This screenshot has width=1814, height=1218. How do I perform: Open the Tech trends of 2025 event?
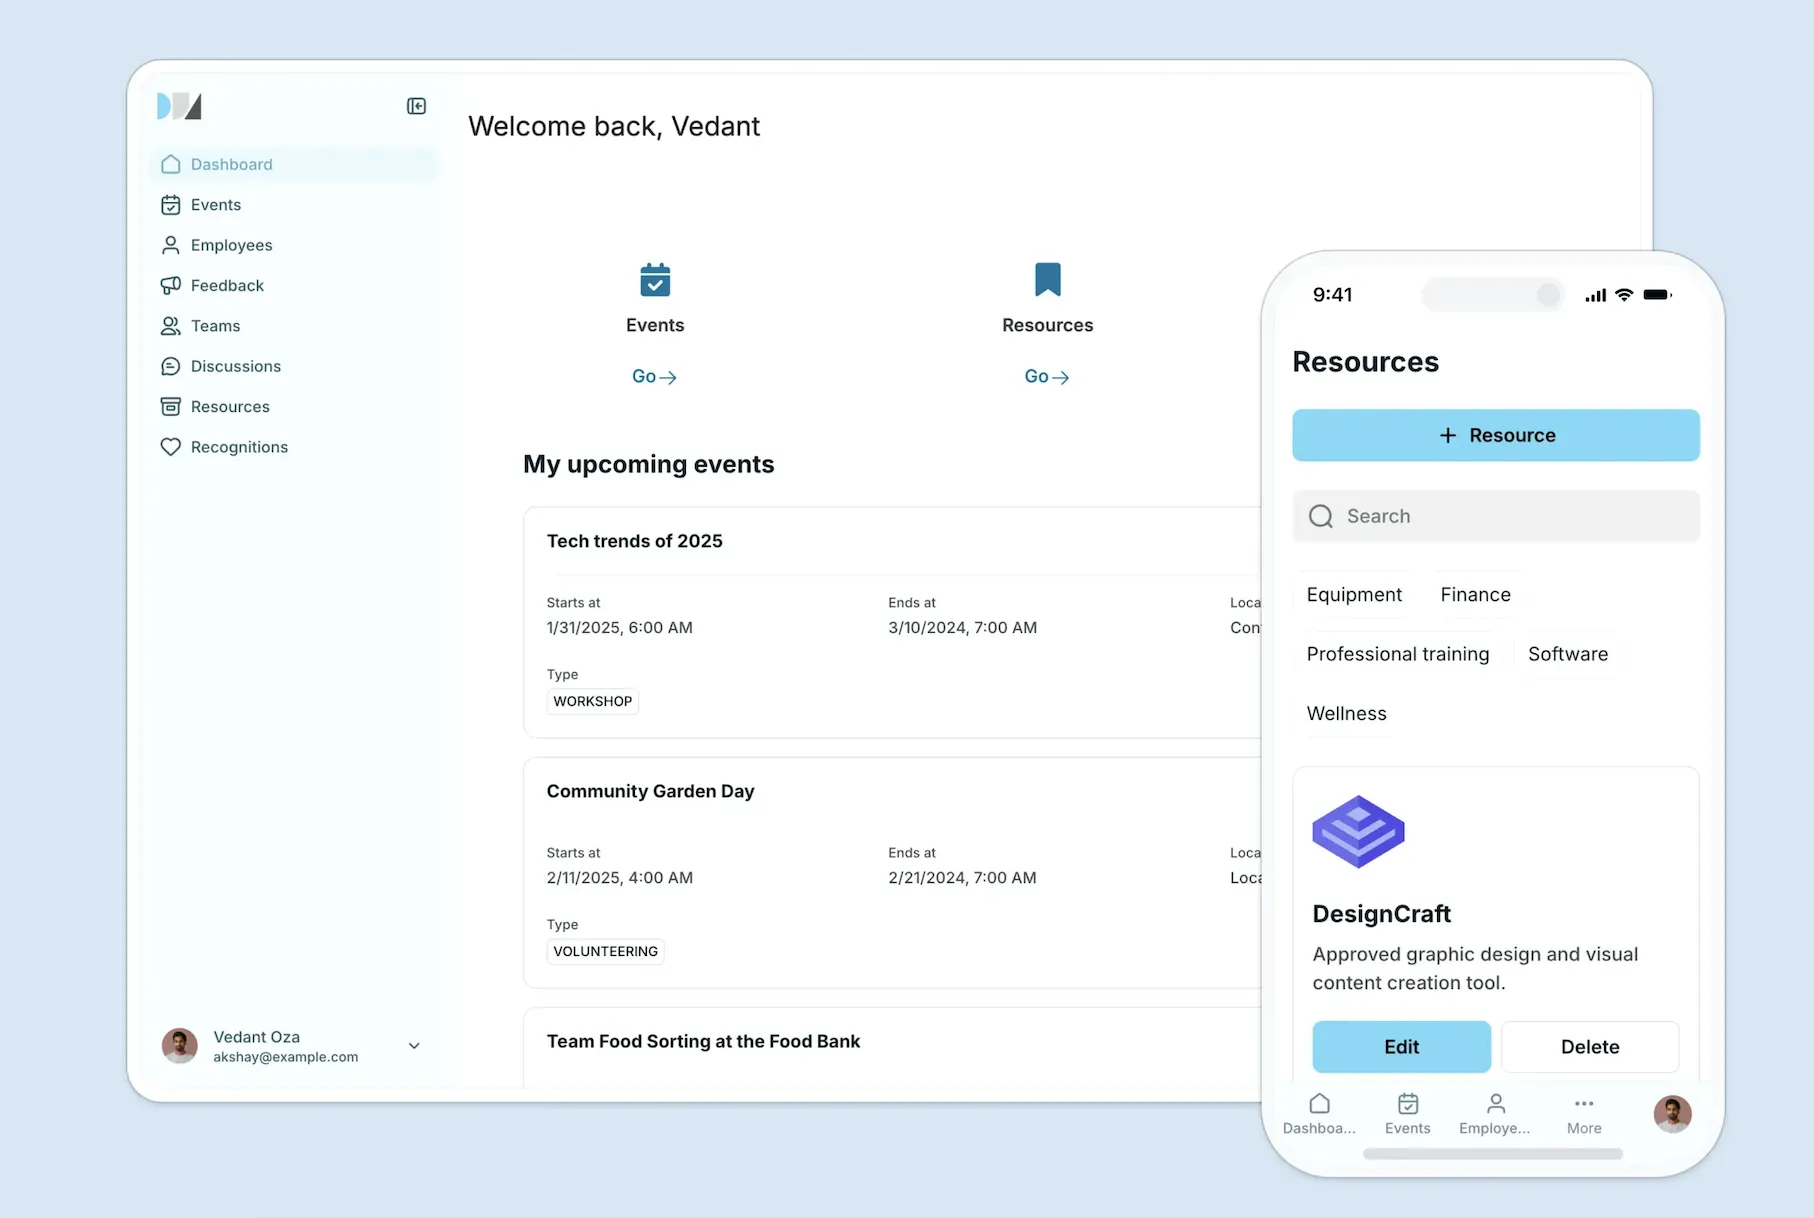pos(634,541)
